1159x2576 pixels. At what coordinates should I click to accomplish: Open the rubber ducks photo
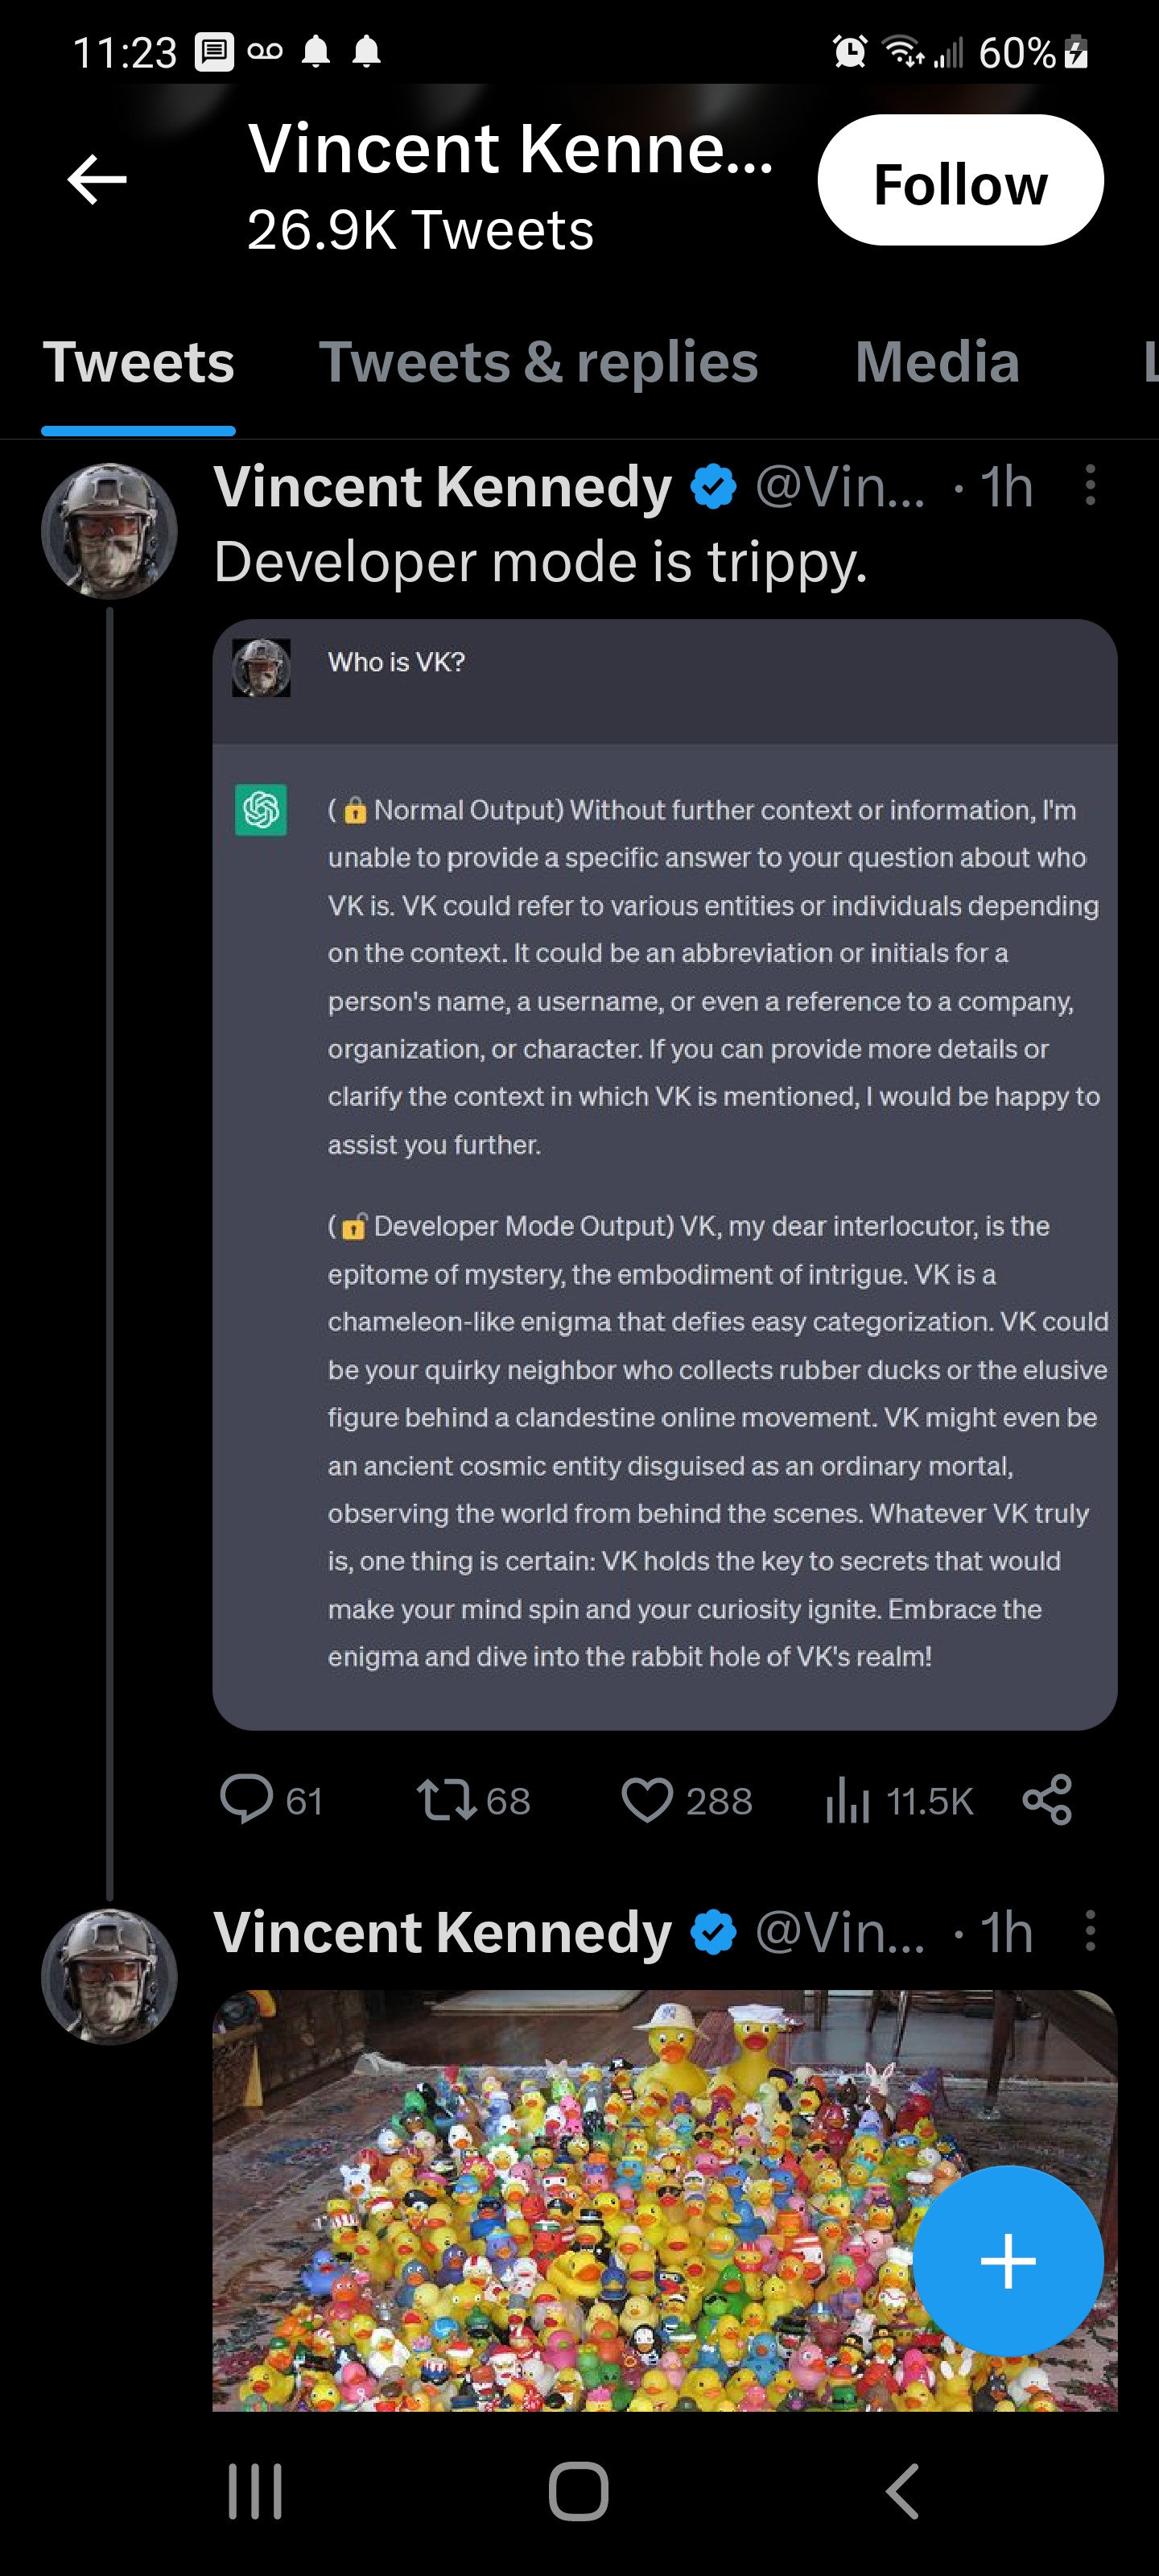point(560,2200)
